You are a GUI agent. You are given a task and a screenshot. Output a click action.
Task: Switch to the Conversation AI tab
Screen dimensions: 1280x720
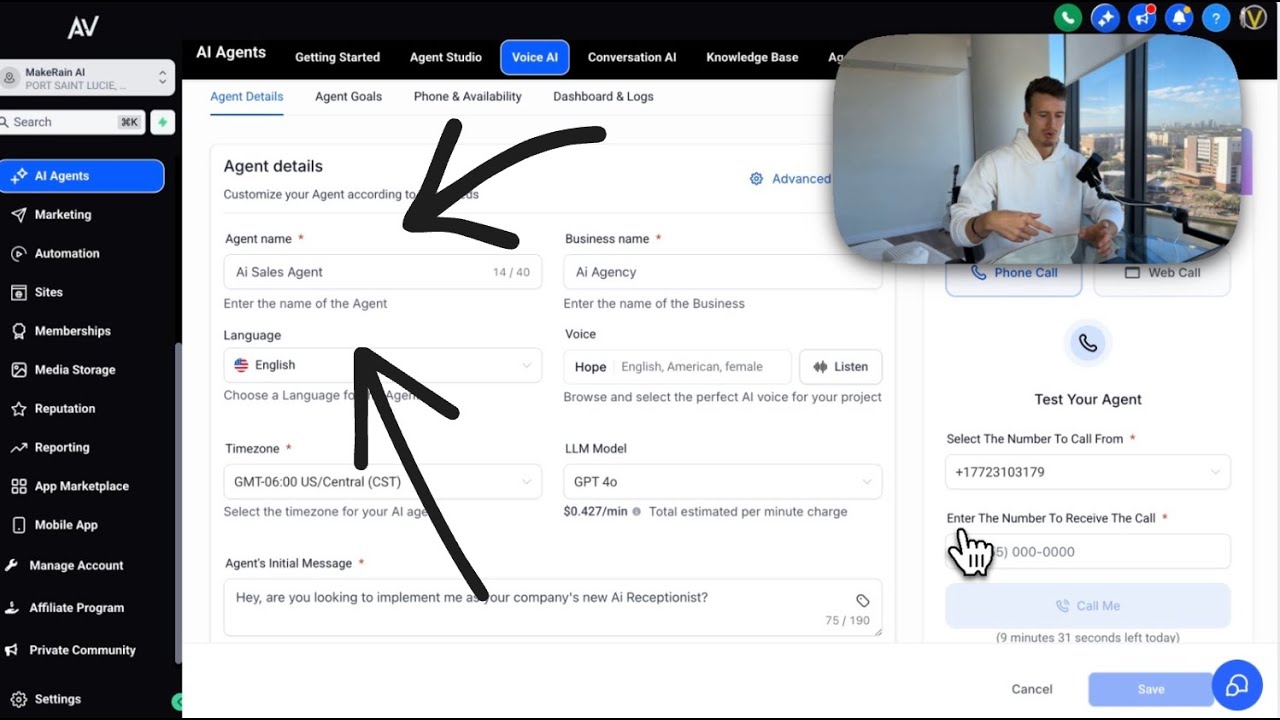pyautogui.click(x=632, y=57)
